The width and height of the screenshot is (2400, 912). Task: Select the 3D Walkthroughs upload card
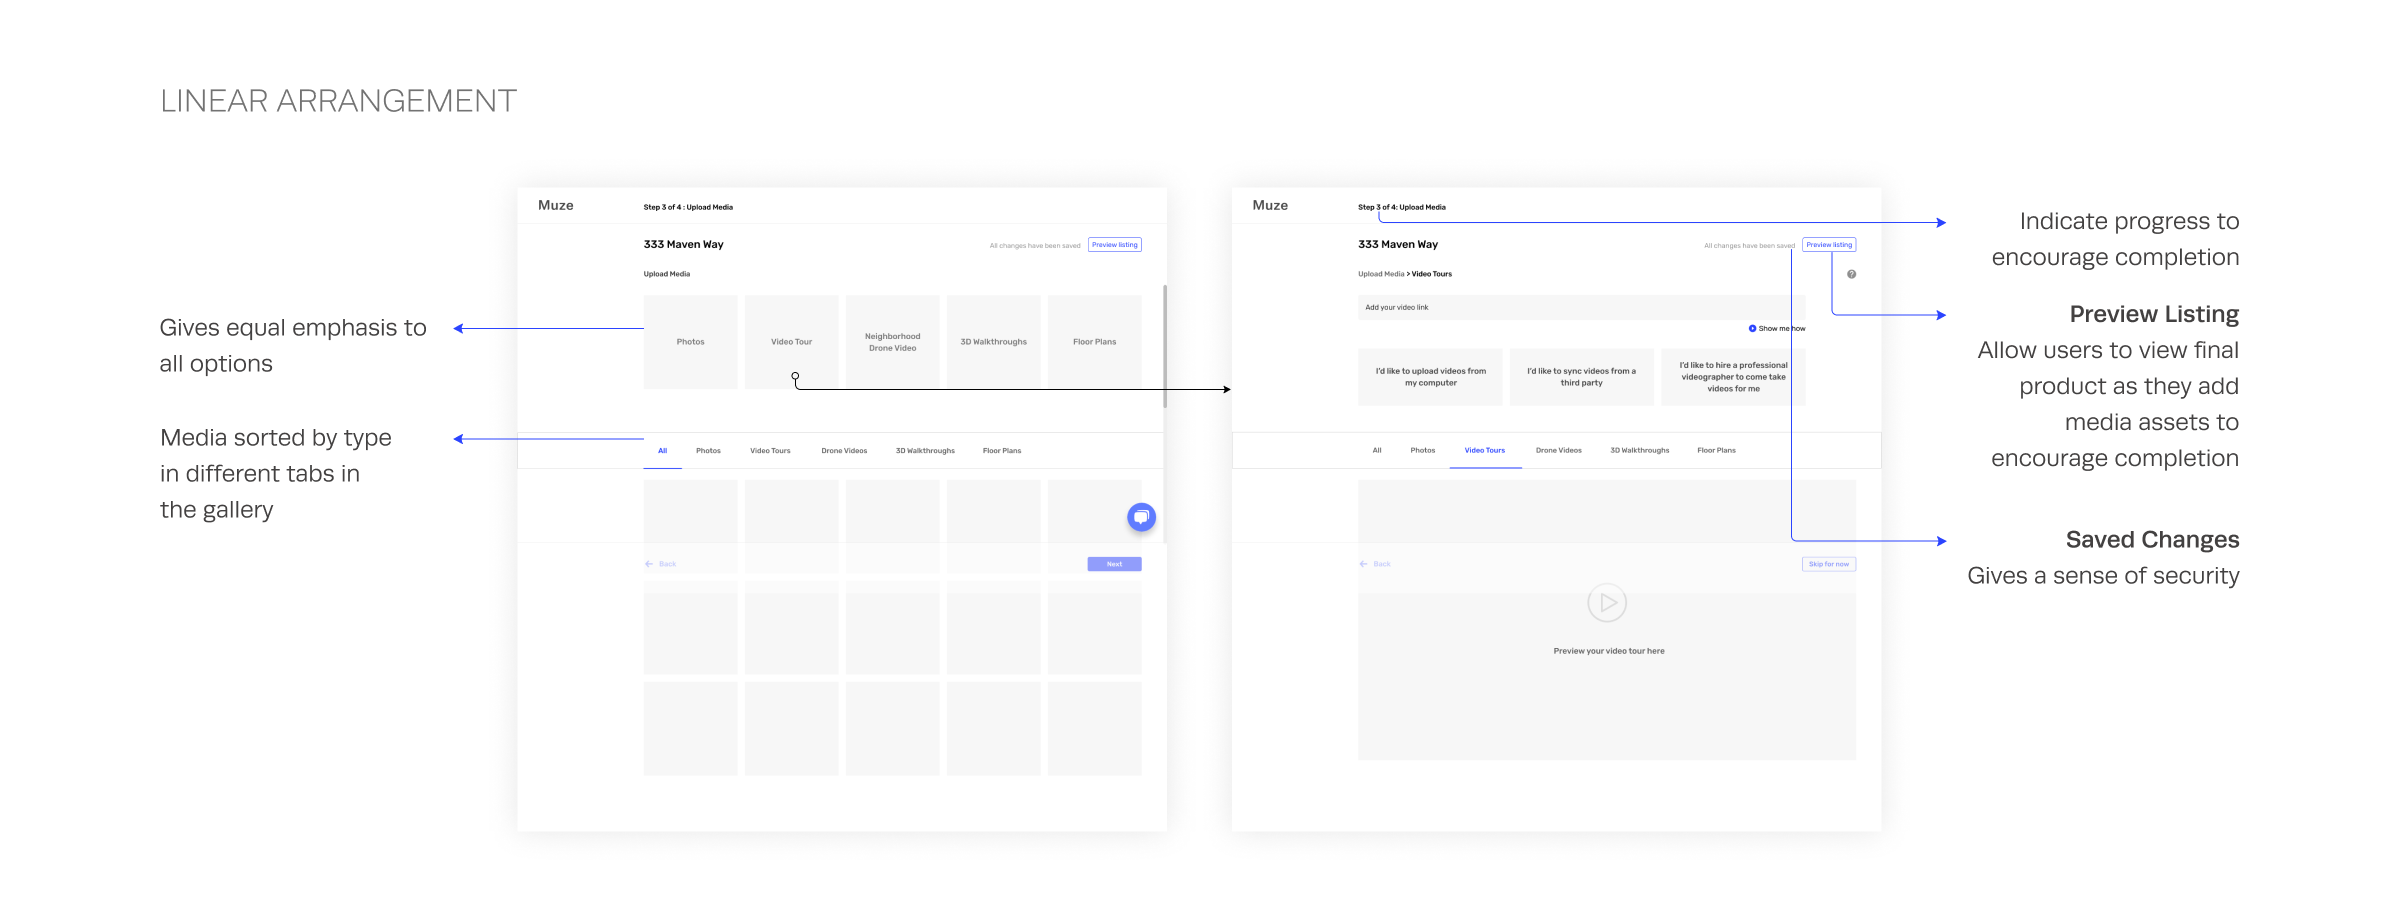pyautogui.click(x=993, y=342)
